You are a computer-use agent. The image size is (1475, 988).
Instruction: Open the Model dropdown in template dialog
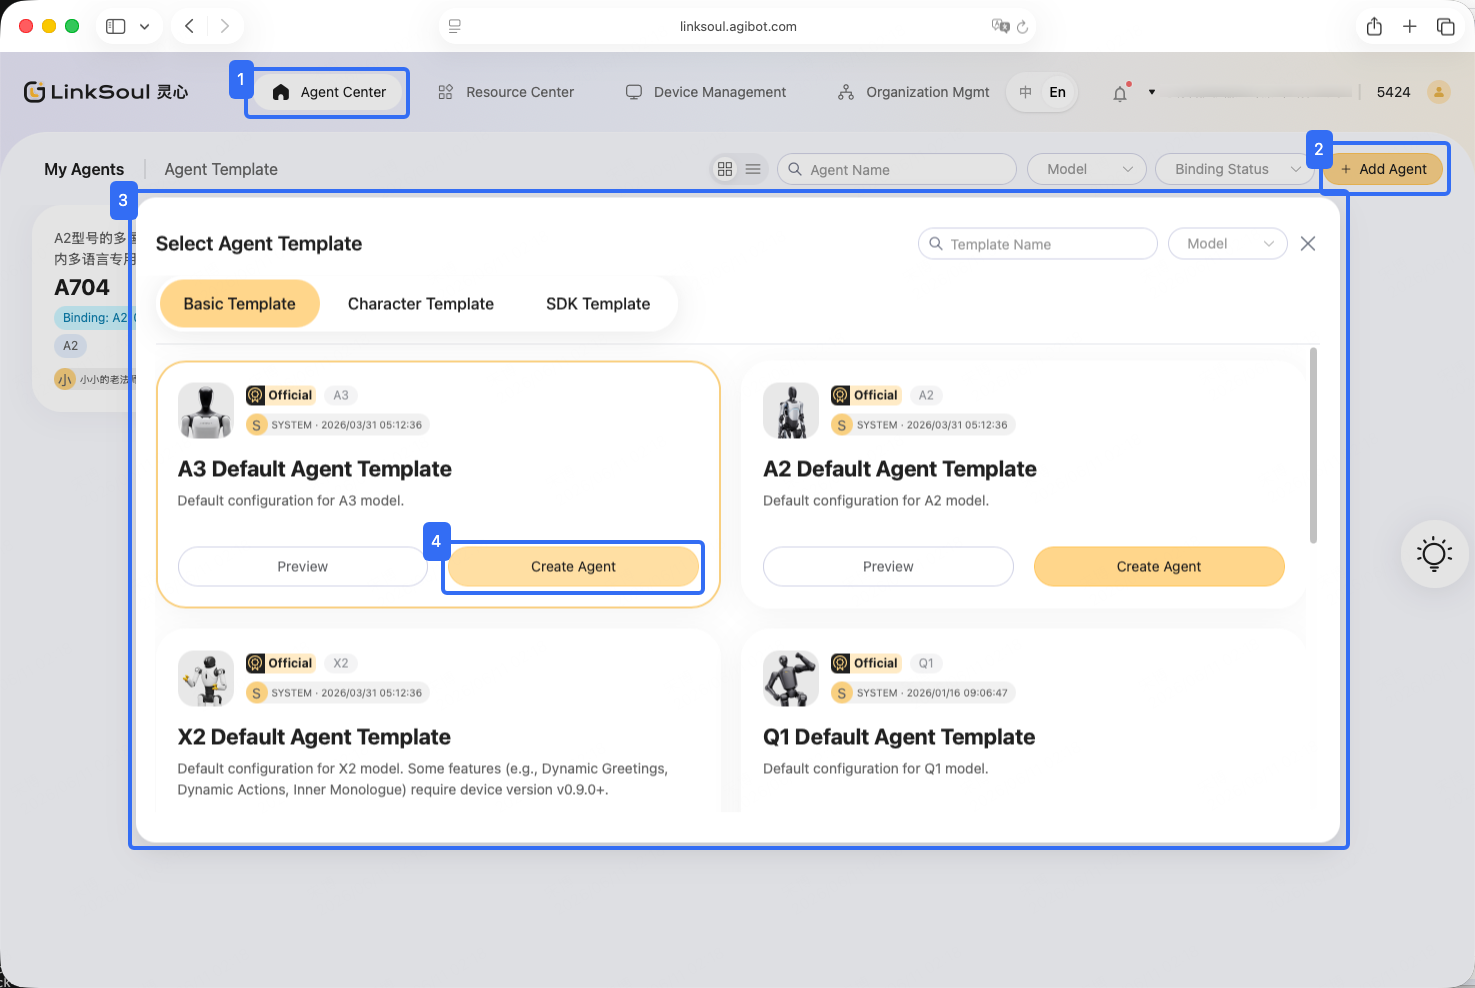pos(1228,244)
